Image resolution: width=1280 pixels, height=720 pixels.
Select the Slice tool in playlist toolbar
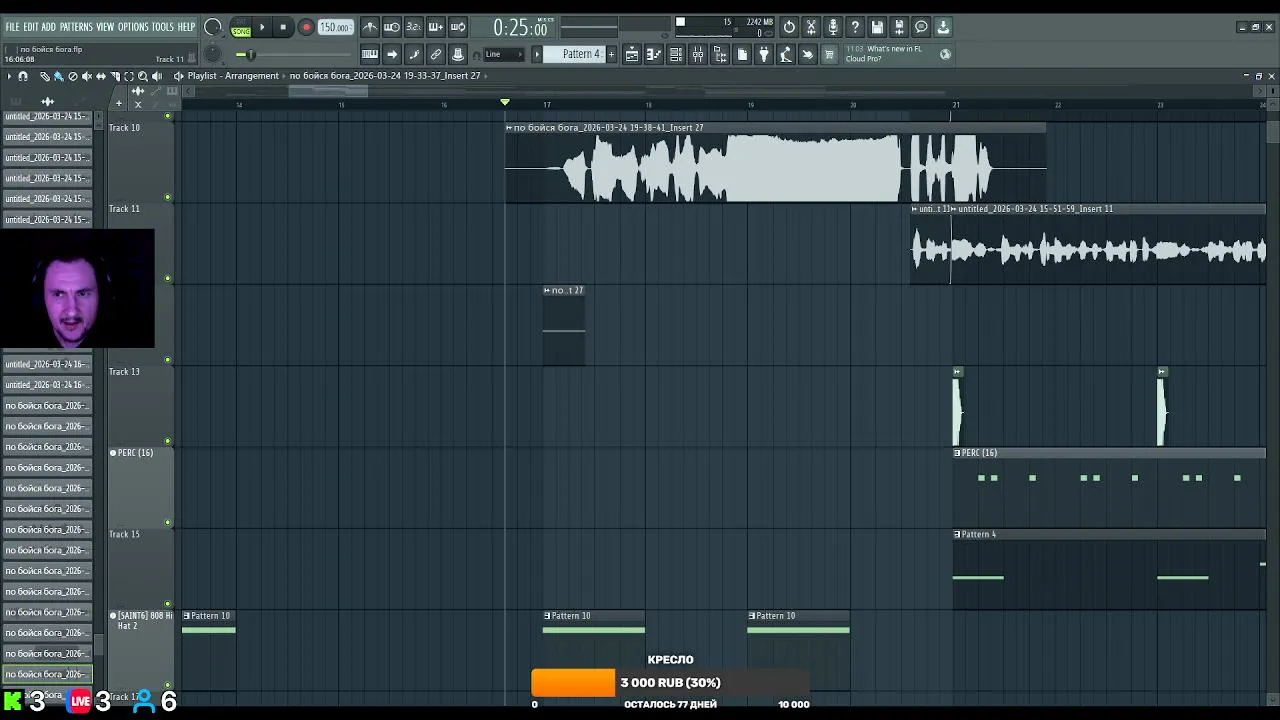[x=115, y=76]
